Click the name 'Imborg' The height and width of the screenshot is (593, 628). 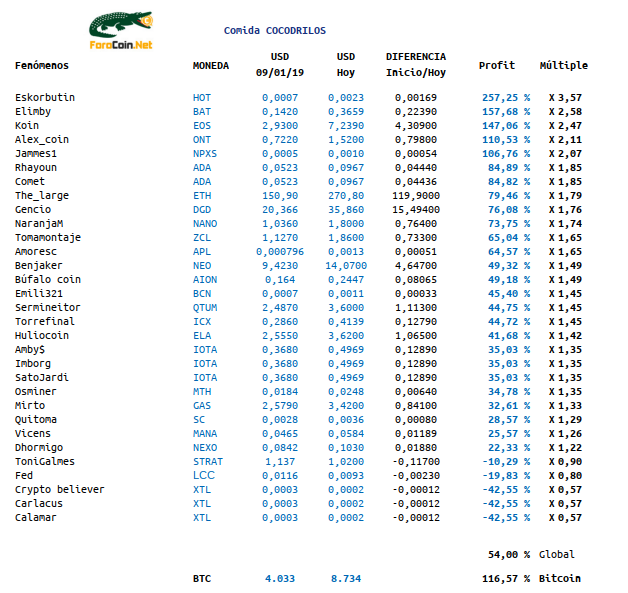pyautogui.click(x=33, y=364)
